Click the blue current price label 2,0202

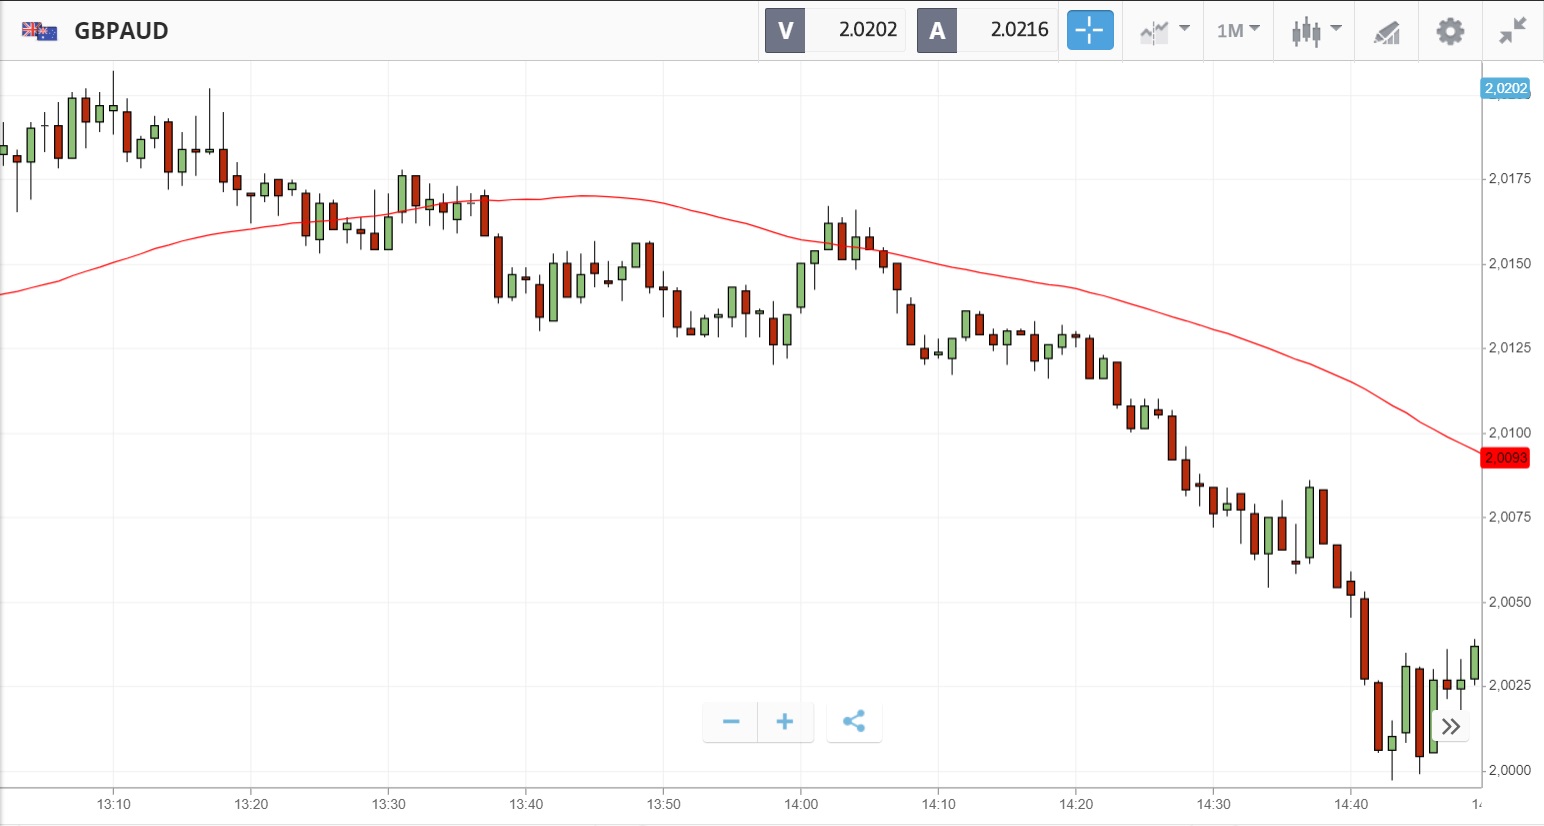[1505, 88]
